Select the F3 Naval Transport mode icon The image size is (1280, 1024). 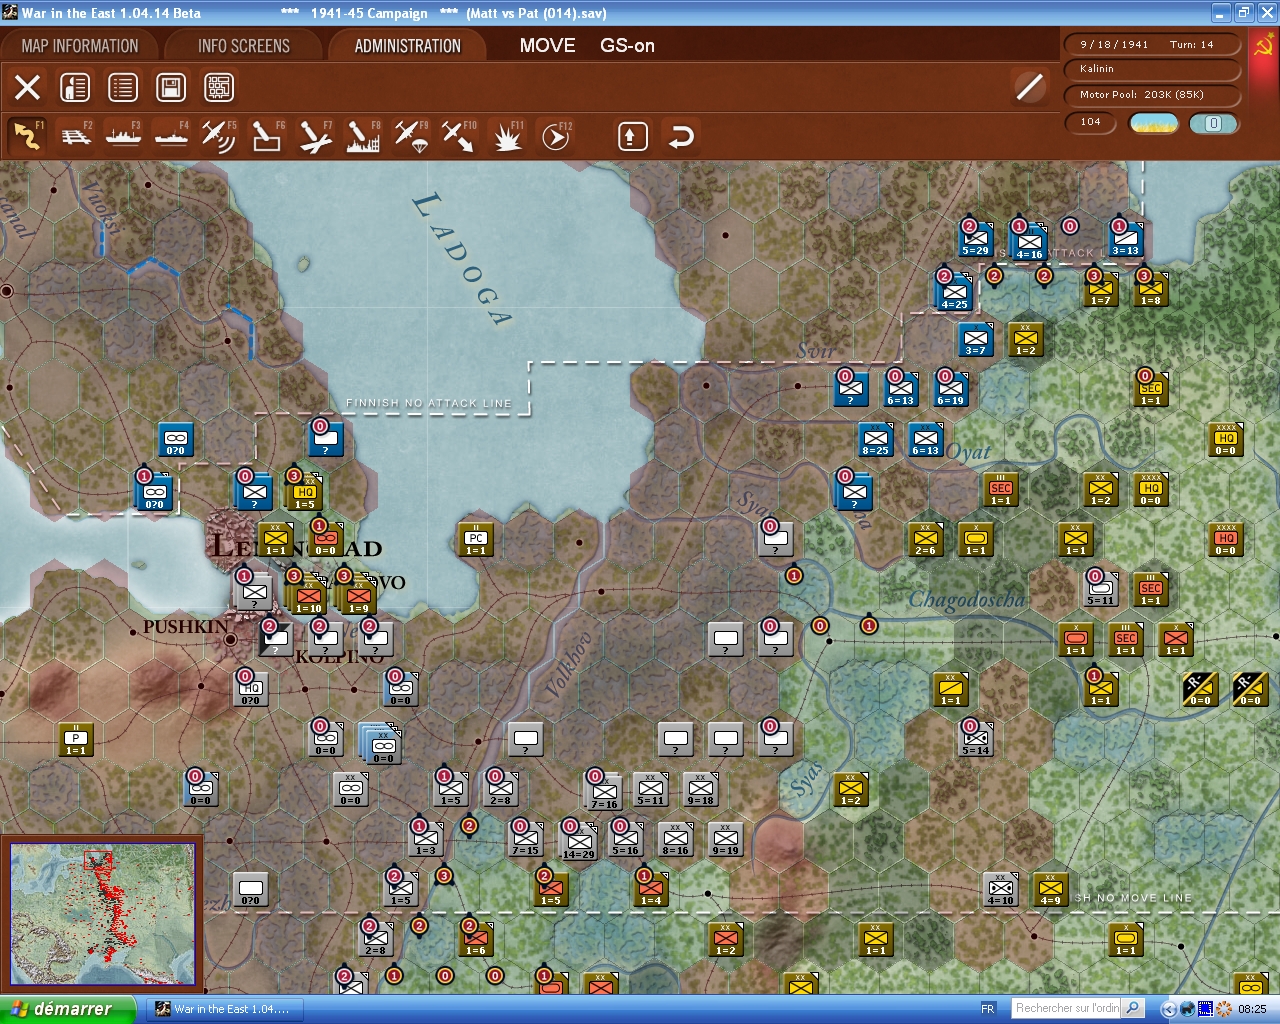tap(124, 136)
